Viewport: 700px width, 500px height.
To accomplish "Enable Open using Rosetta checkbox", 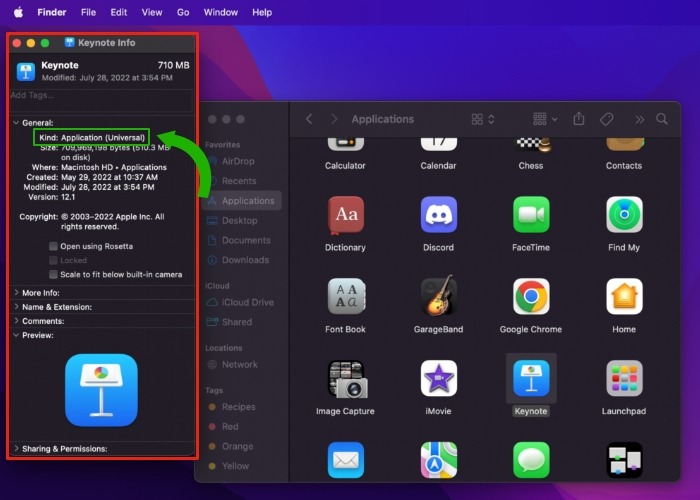I will point(54,246).
